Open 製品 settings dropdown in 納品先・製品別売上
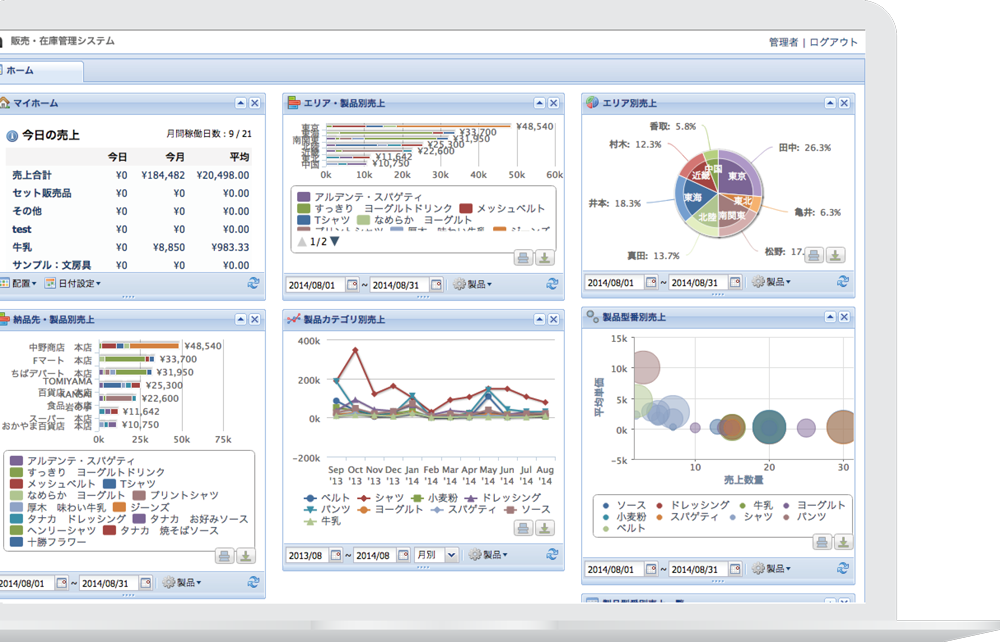 click(x=182, y=582)
